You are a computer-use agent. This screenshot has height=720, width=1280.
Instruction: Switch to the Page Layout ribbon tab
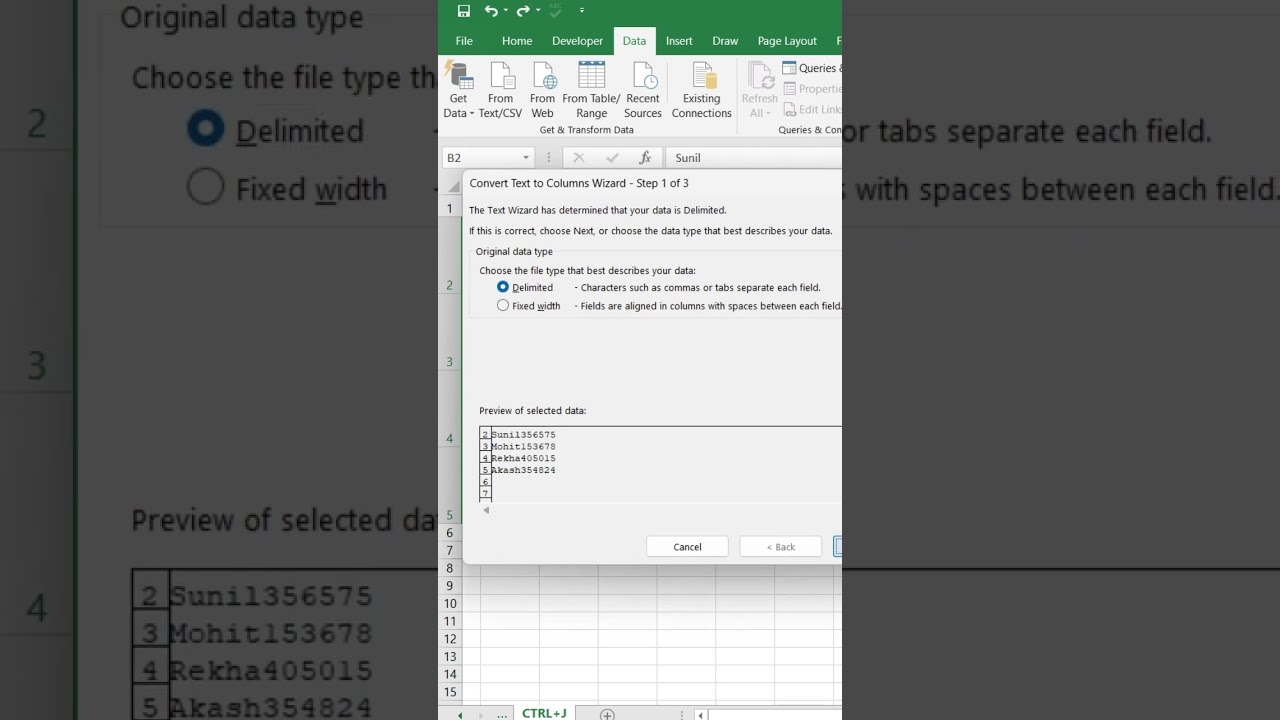787,41
